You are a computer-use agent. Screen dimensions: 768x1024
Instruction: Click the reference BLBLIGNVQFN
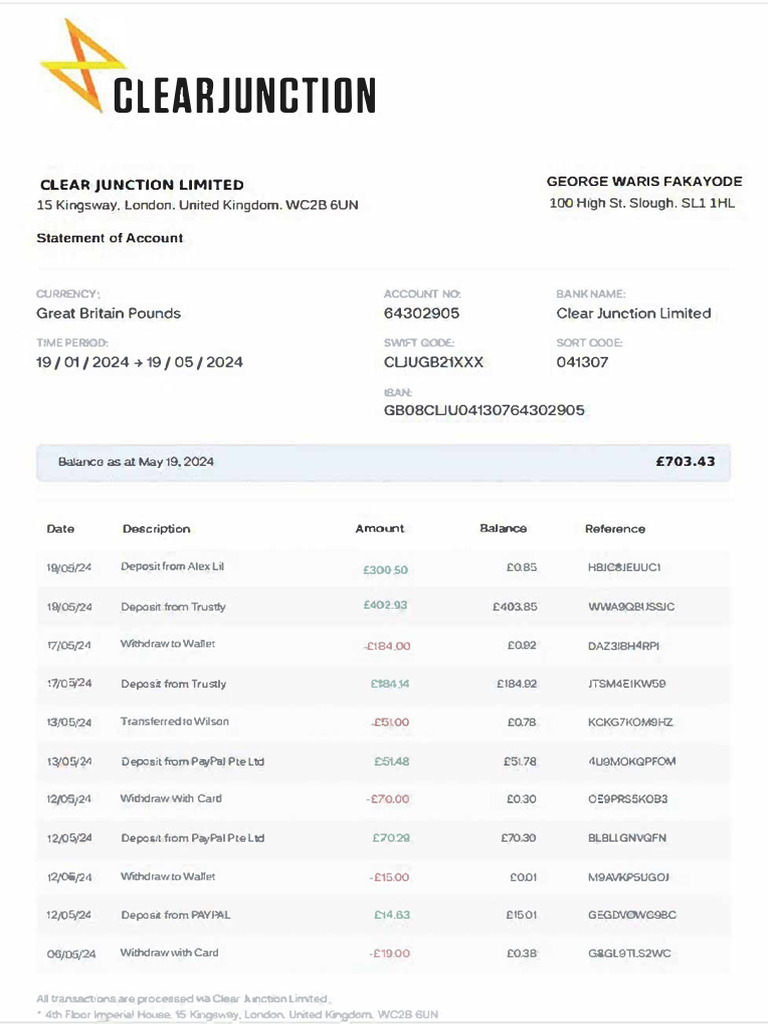[627, 838]
